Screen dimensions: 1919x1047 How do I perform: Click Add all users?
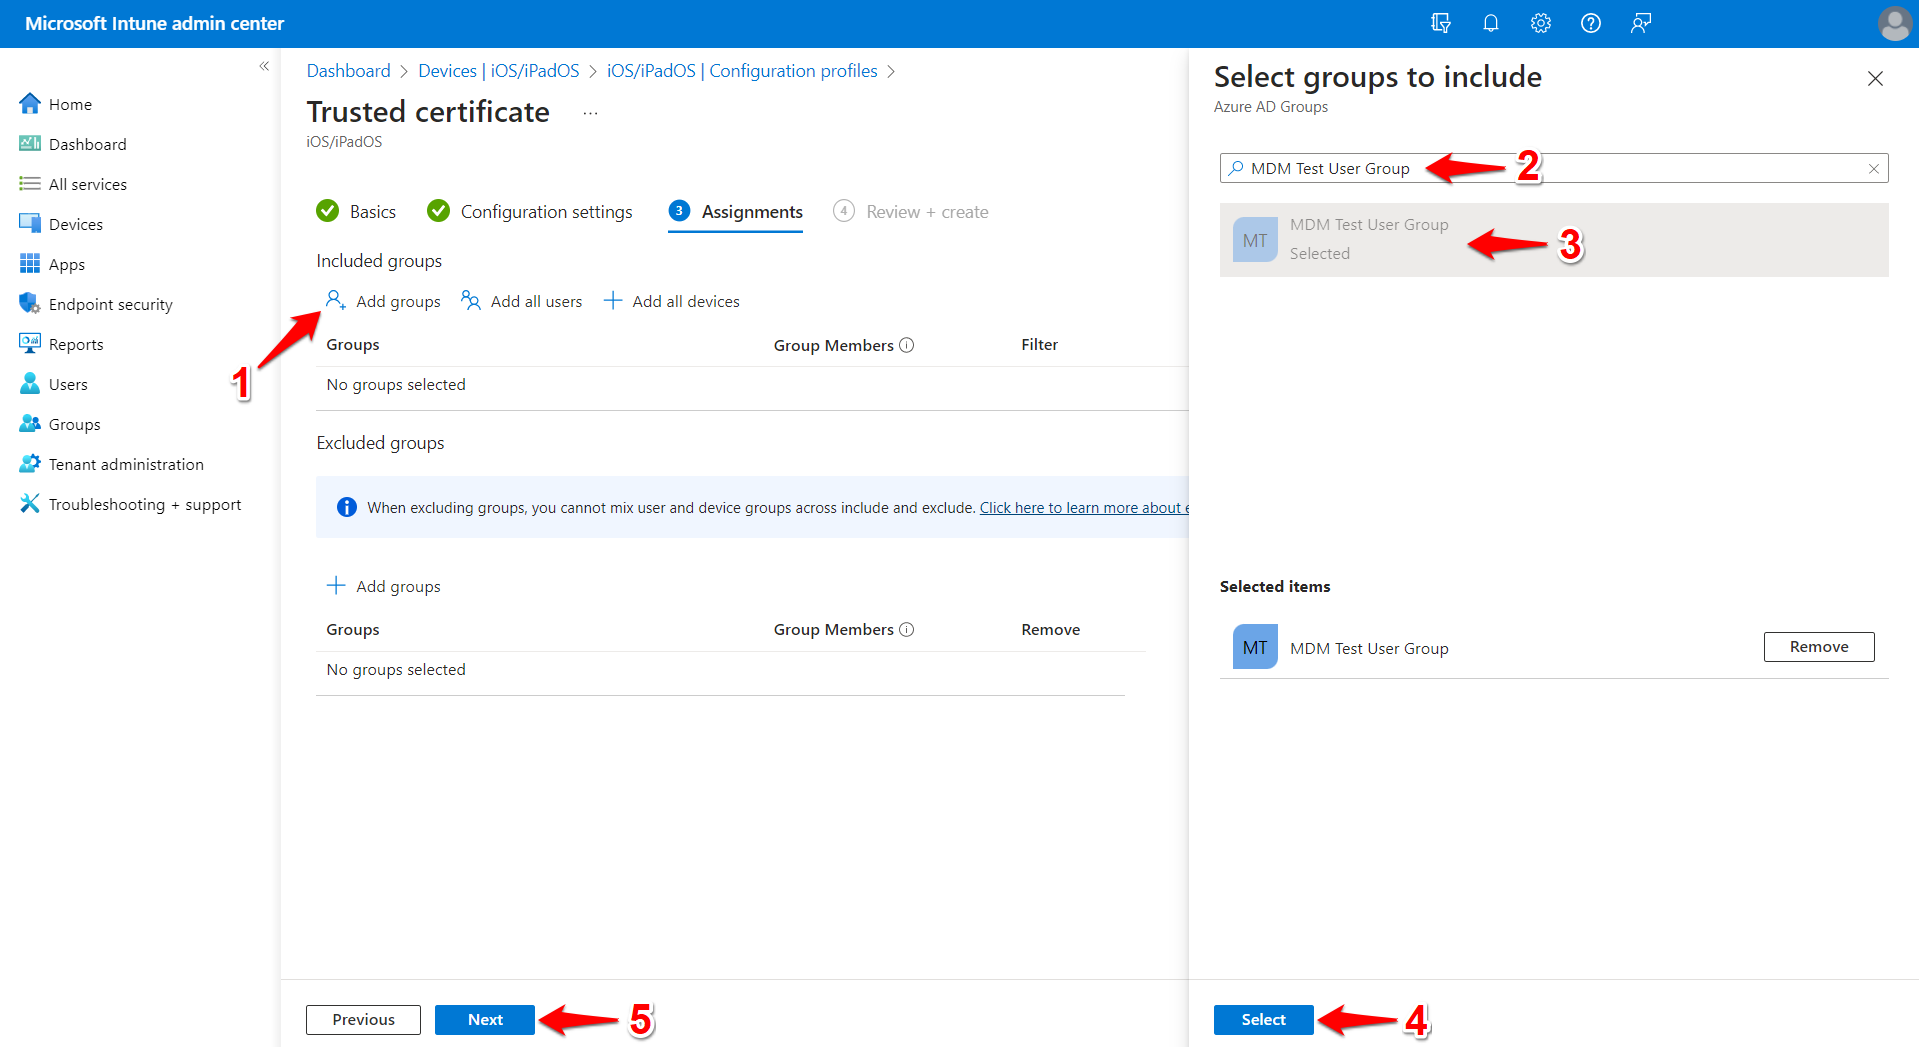coord(521,301)
